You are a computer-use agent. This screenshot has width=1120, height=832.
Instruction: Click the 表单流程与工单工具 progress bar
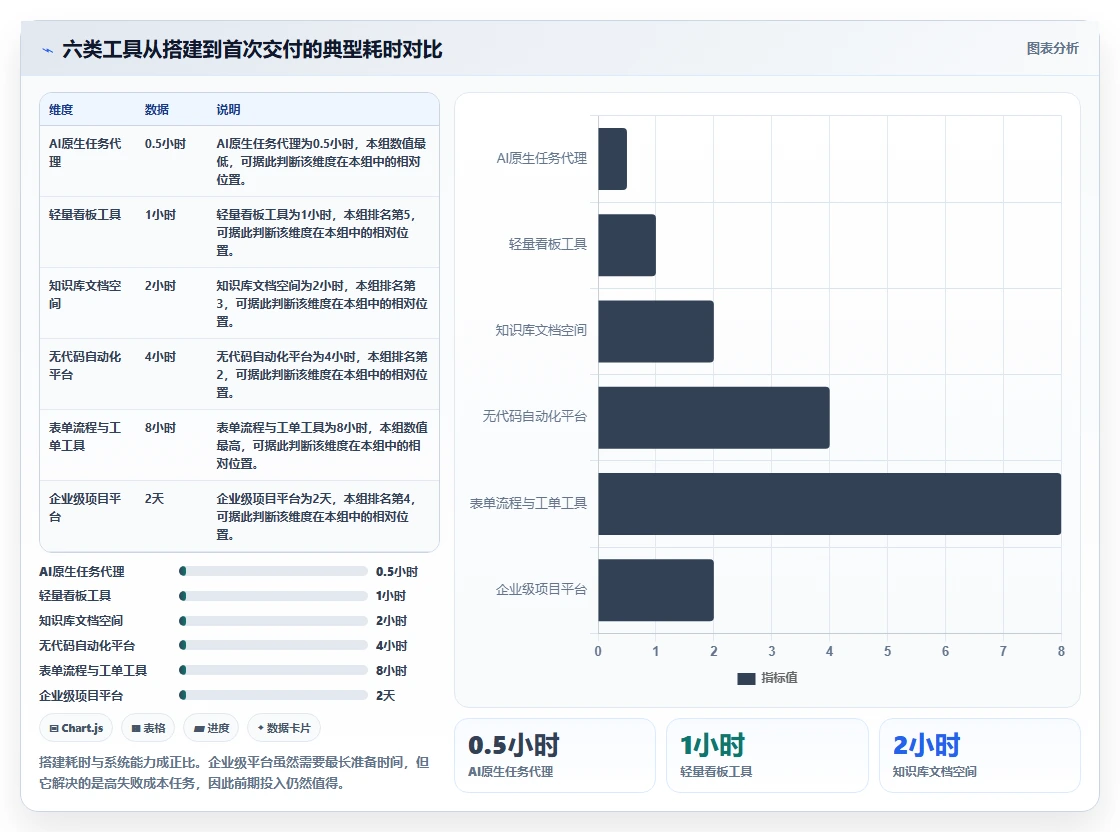point(273,671)
